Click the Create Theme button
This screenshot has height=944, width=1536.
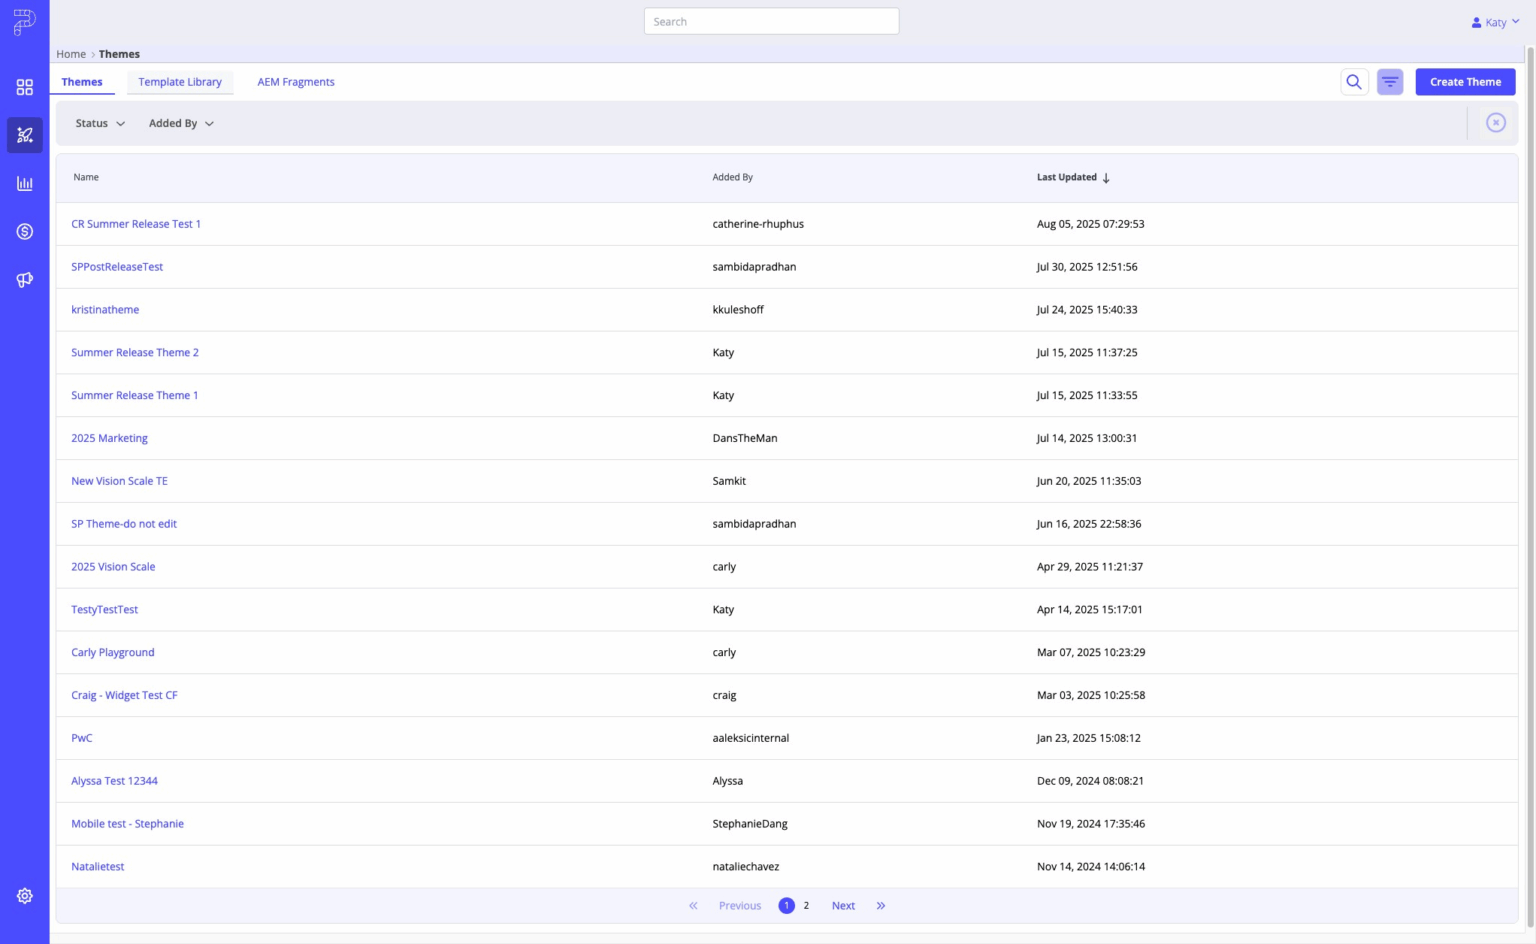1465,82
